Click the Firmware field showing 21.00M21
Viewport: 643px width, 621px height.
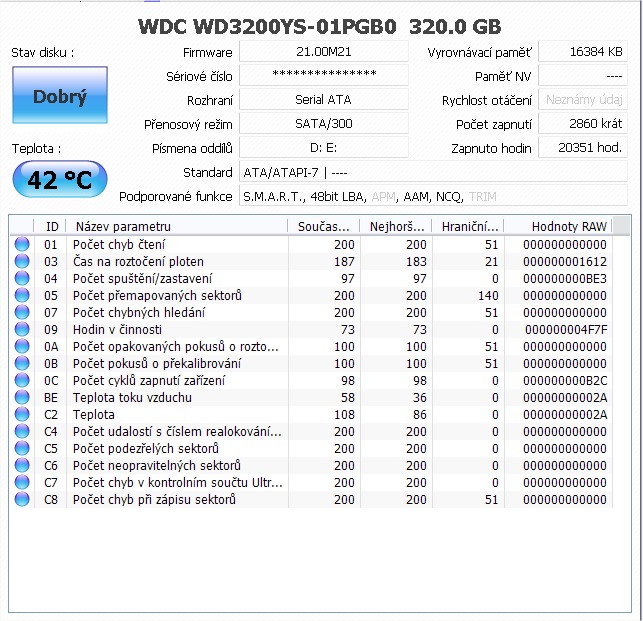(324, 52)
